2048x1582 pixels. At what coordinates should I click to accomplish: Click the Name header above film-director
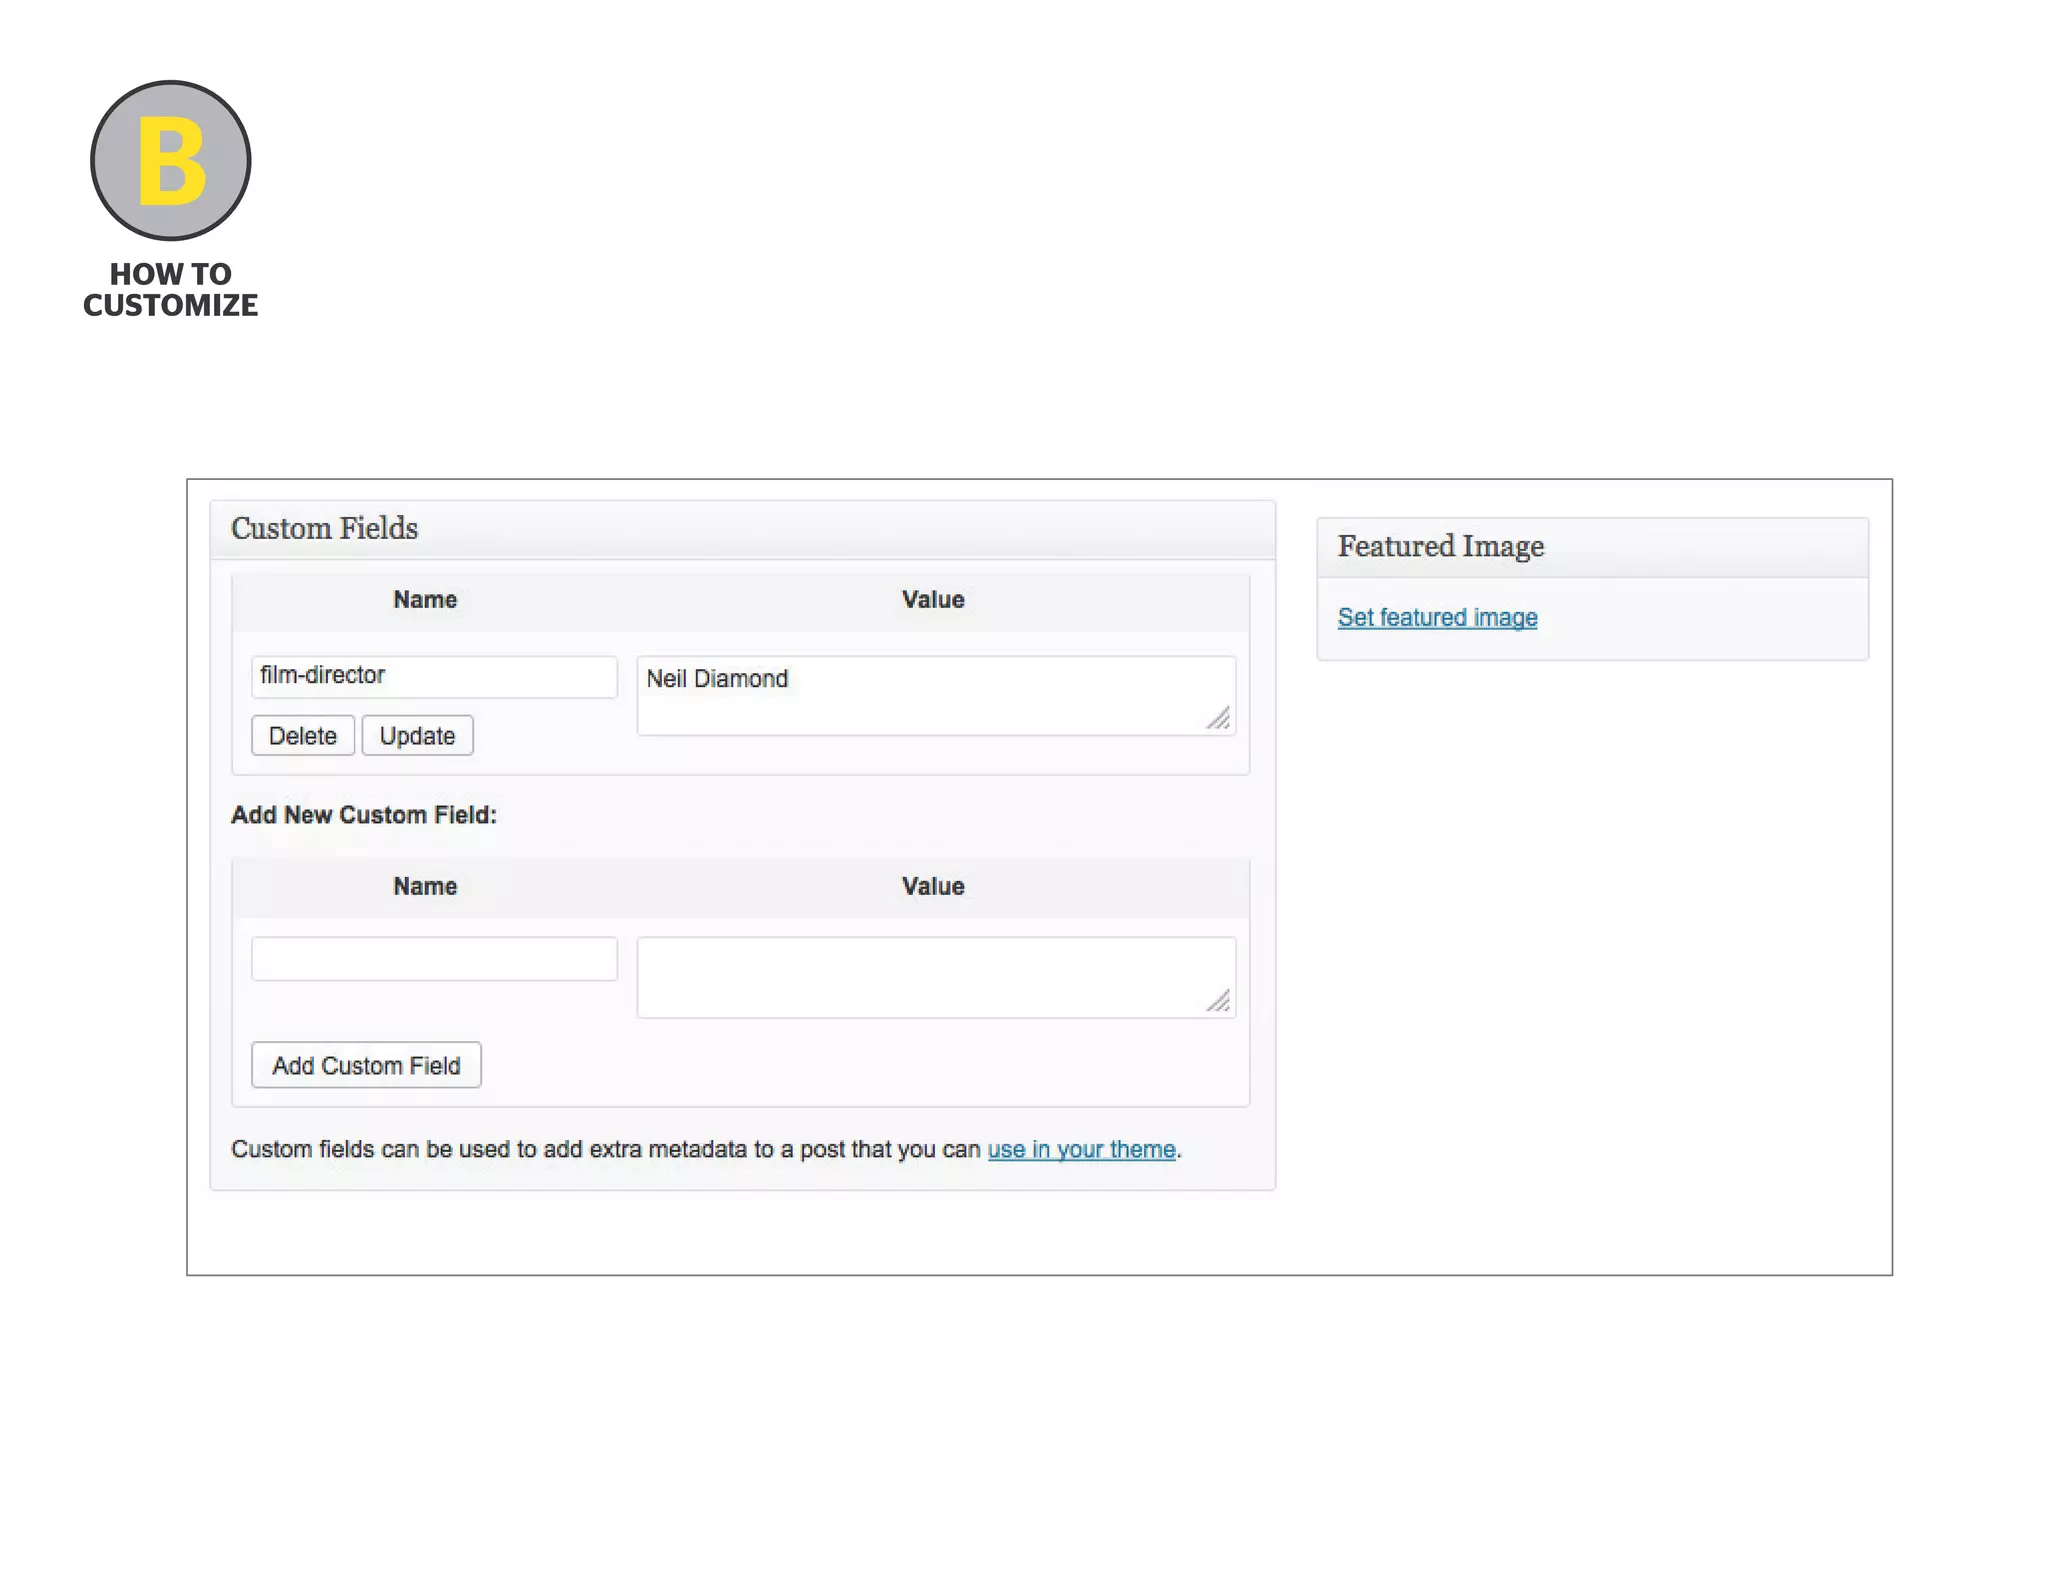(x=425, y=599)
